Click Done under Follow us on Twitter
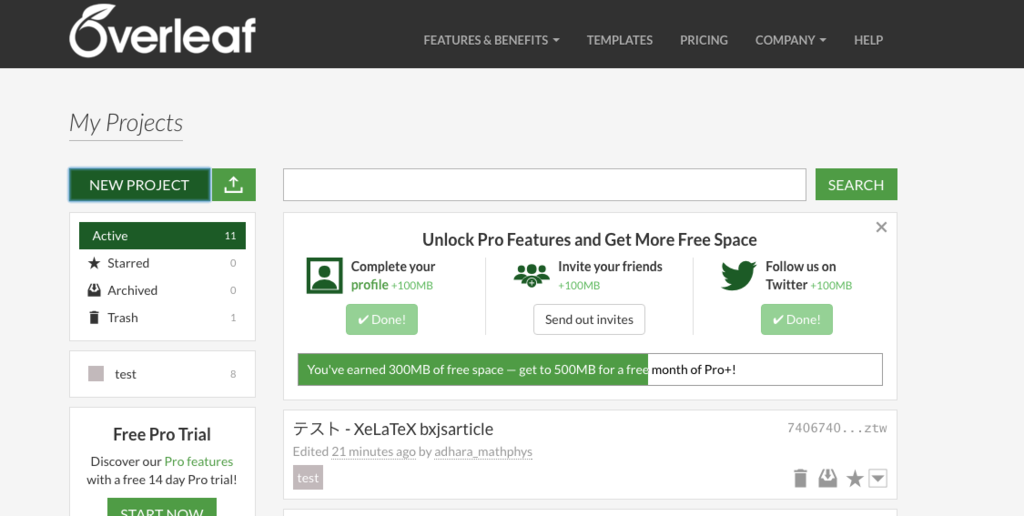 (797, 319)
